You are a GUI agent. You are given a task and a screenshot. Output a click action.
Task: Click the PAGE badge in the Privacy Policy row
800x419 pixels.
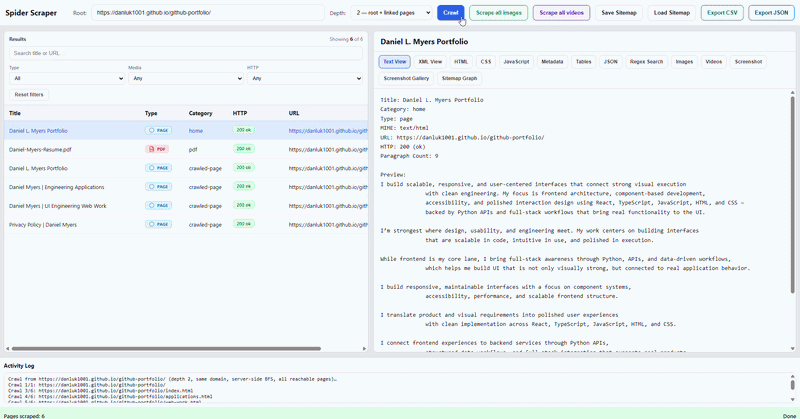158,224
